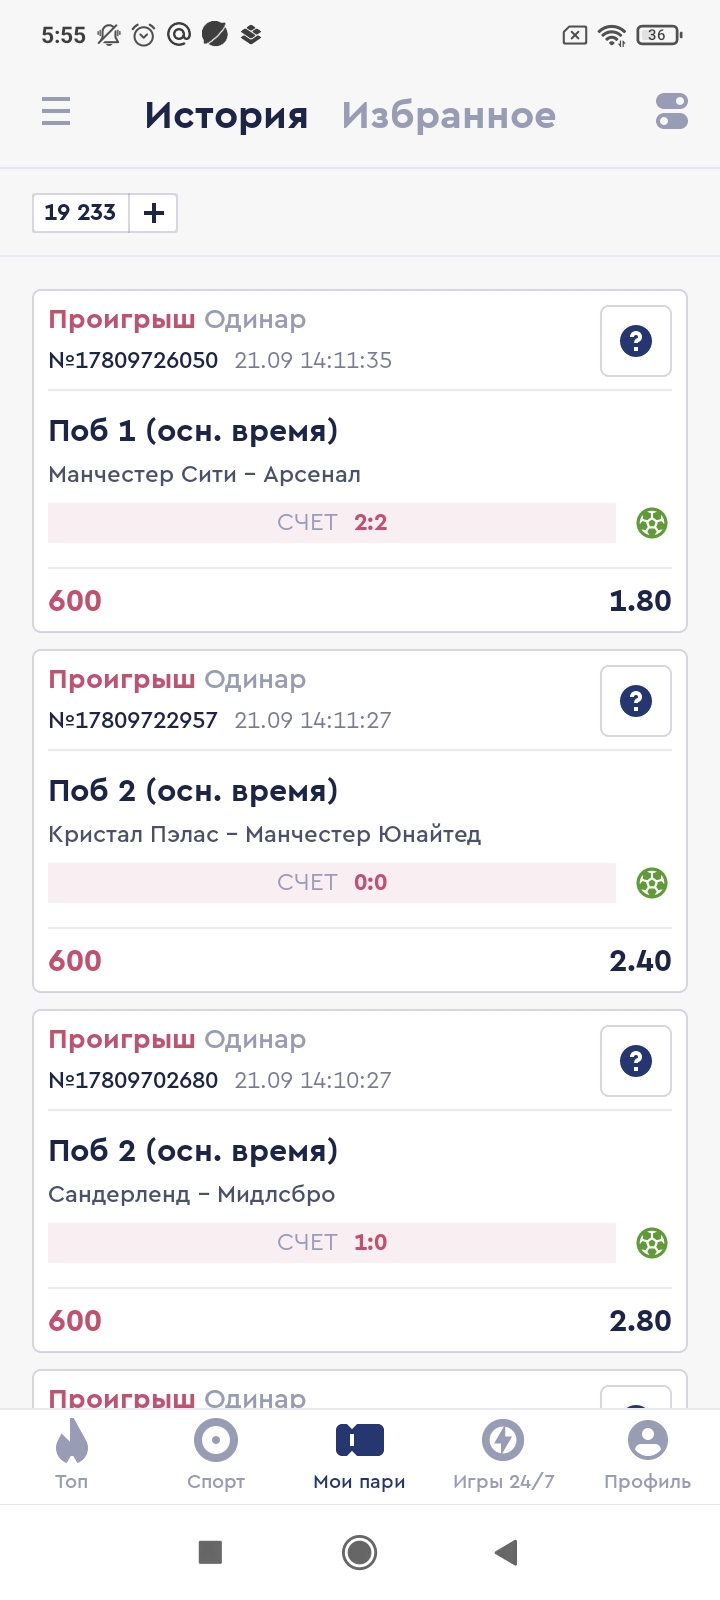Tap football icon for Кристал Пэлас match

(652, 883)
